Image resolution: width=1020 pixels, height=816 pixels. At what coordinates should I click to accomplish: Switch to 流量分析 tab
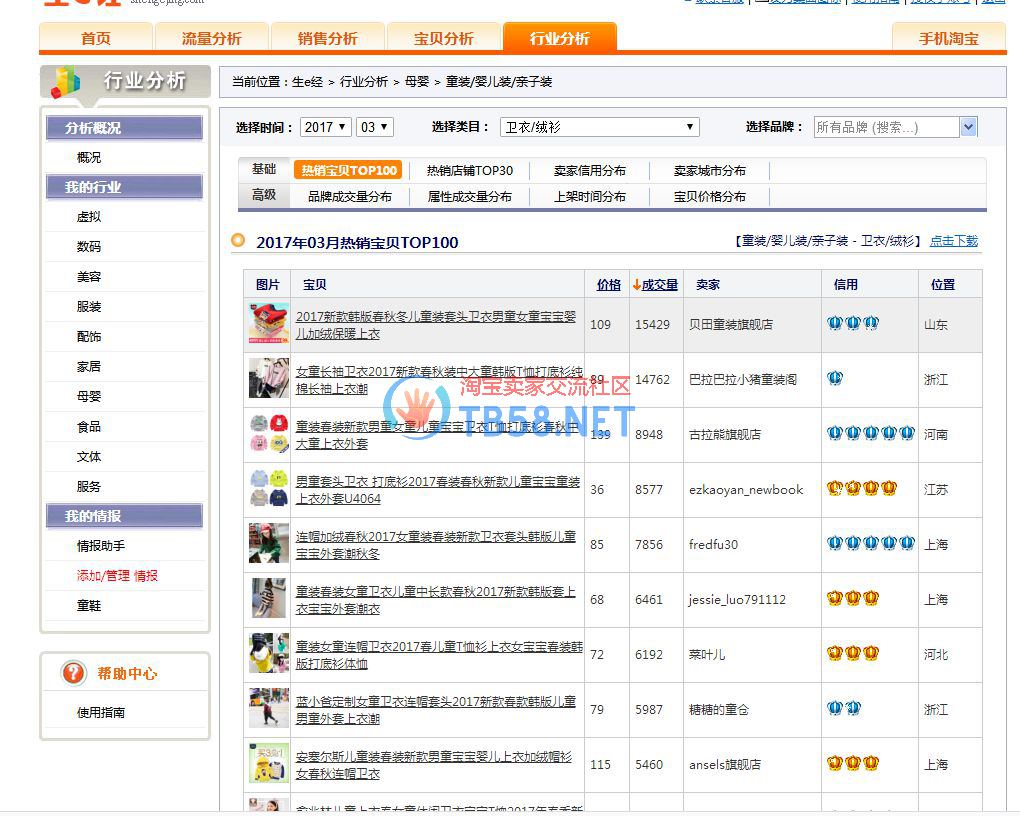point(211,39)
